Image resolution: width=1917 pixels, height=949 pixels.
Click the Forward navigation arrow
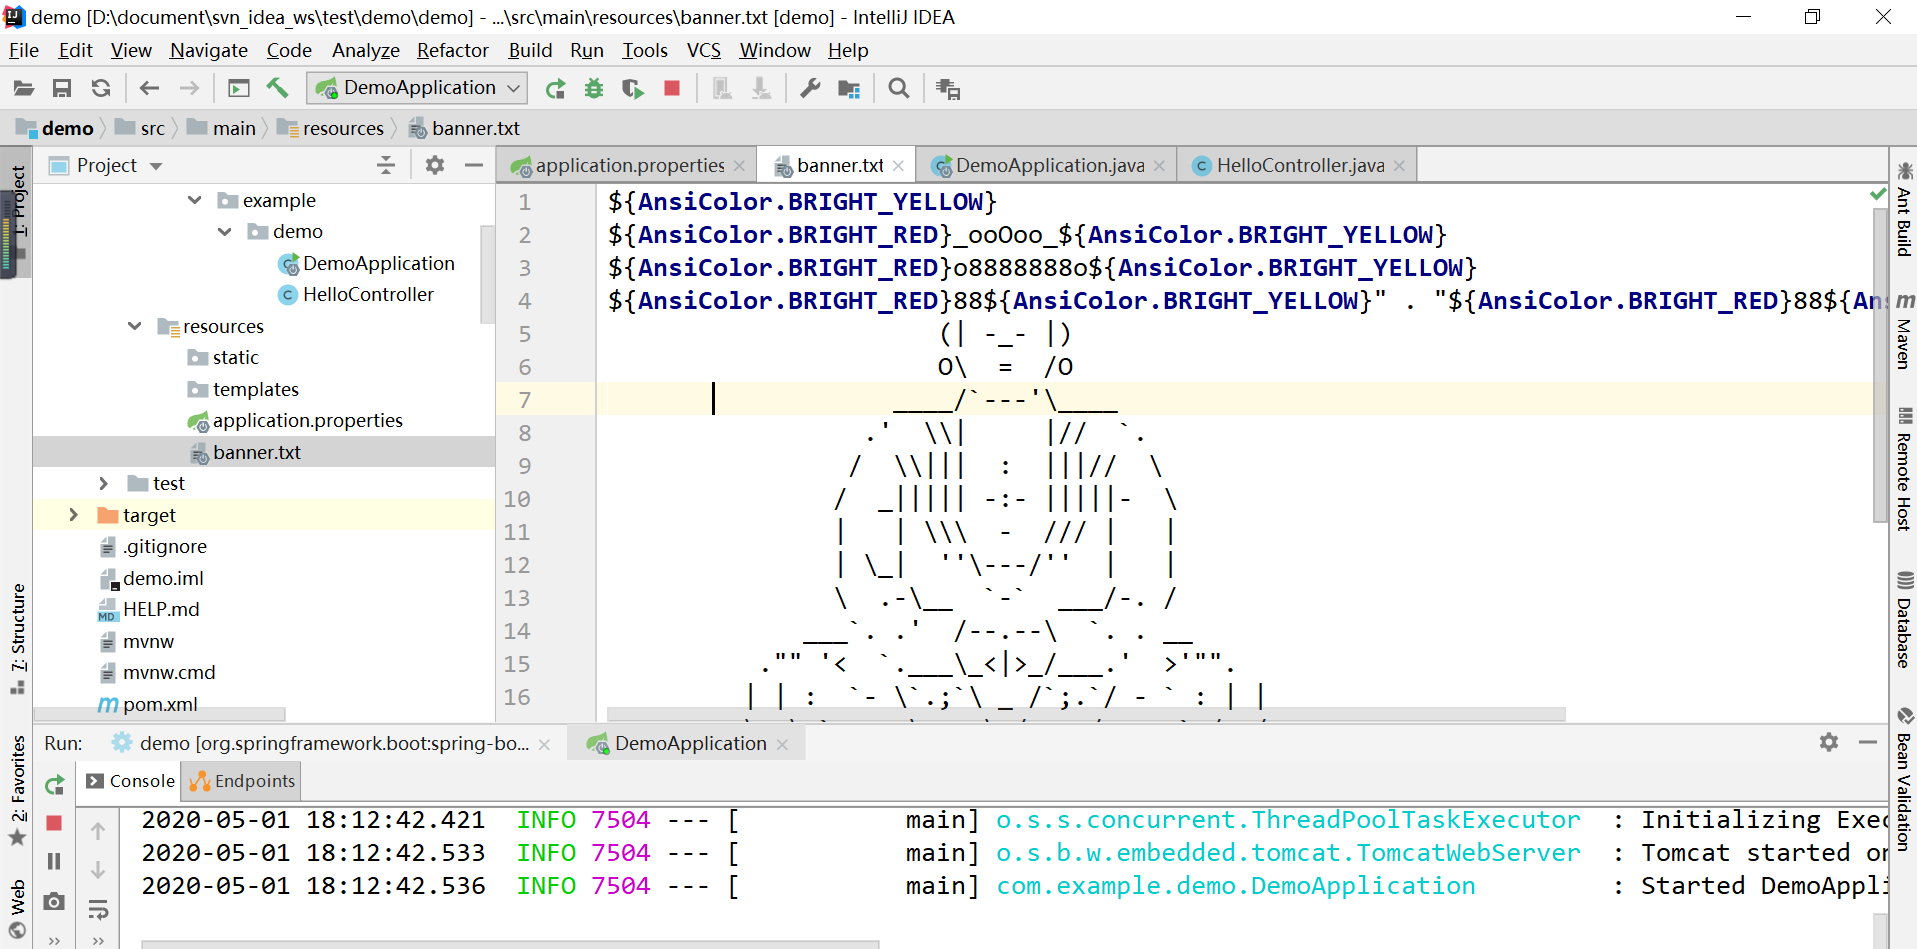point(189,89)
